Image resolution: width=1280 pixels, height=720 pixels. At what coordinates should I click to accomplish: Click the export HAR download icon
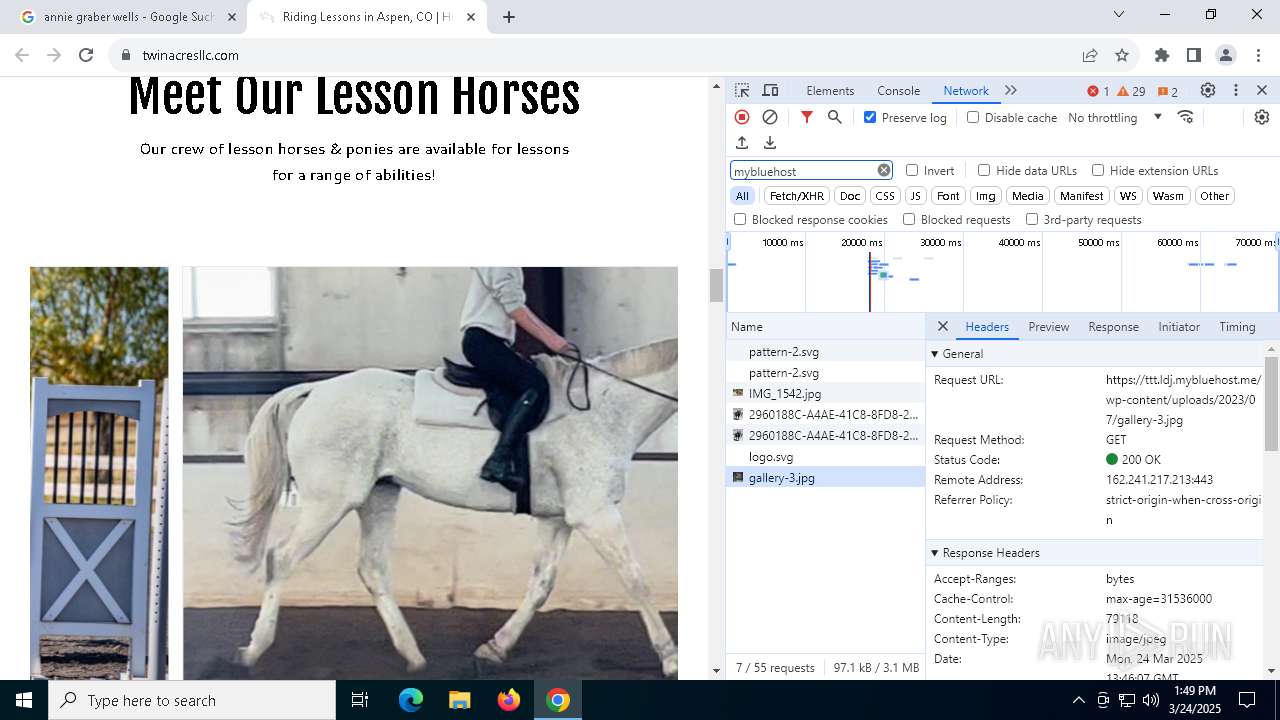coord(770,143)
